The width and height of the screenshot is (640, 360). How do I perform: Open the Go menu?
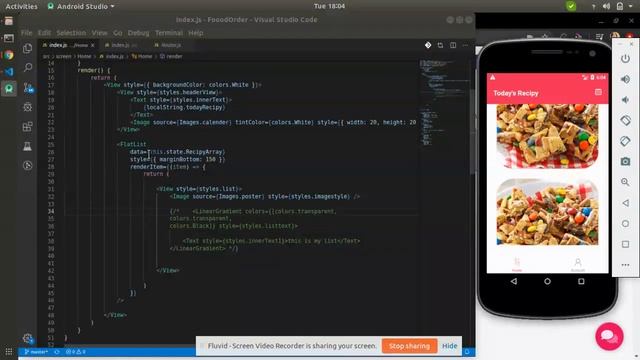(x=118, y=33)
